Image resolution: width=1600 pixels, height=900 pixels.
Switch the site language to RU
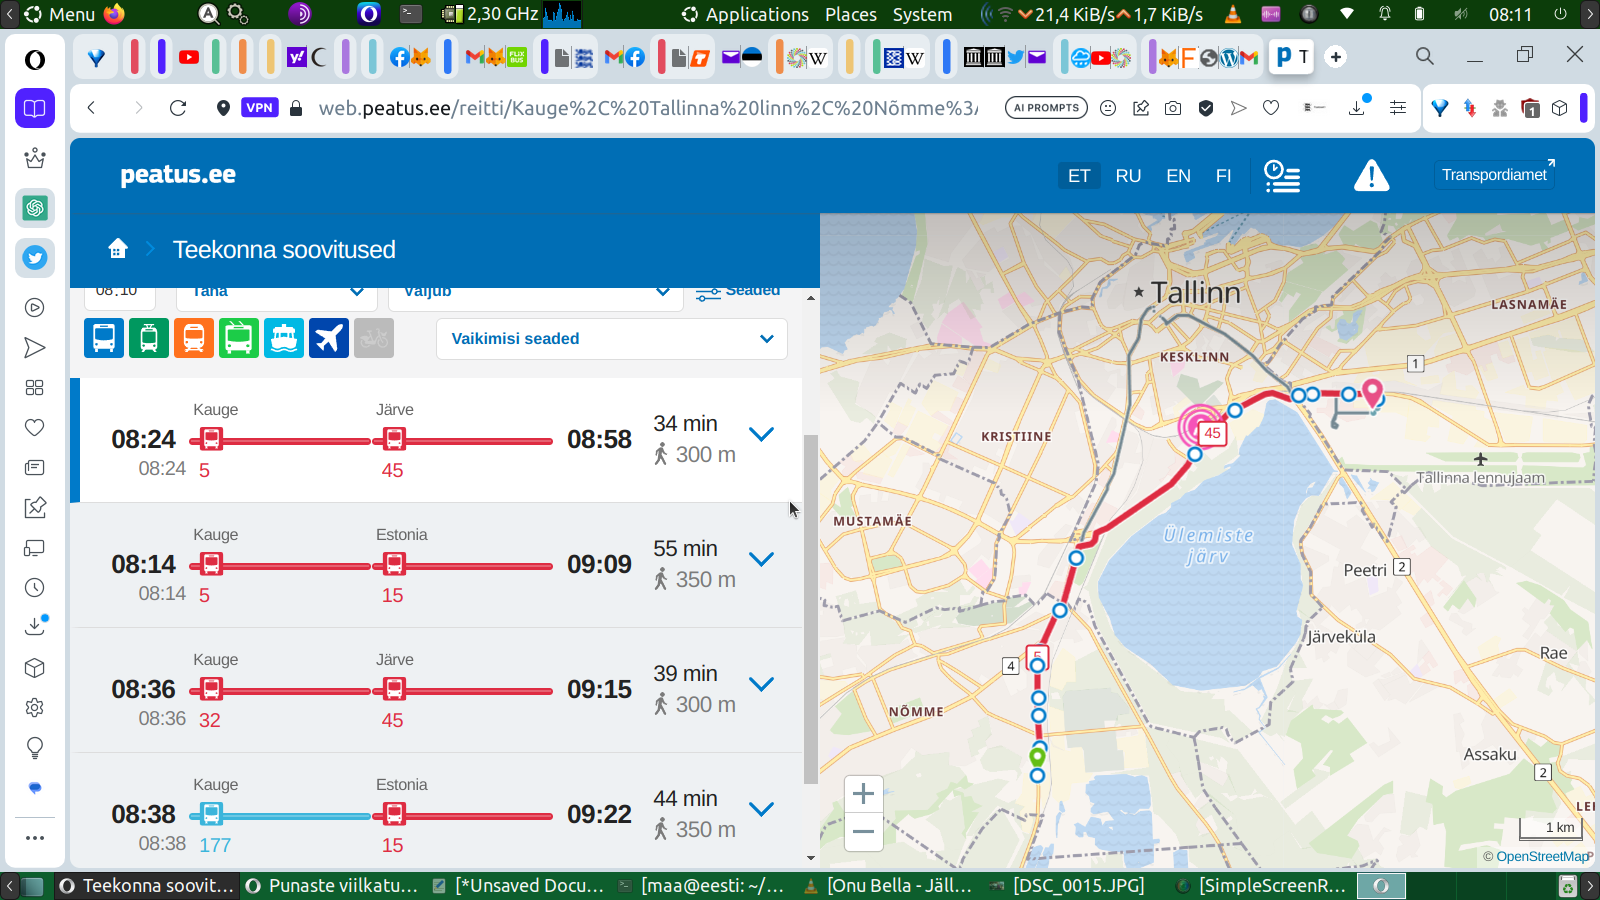[1128, 176]
